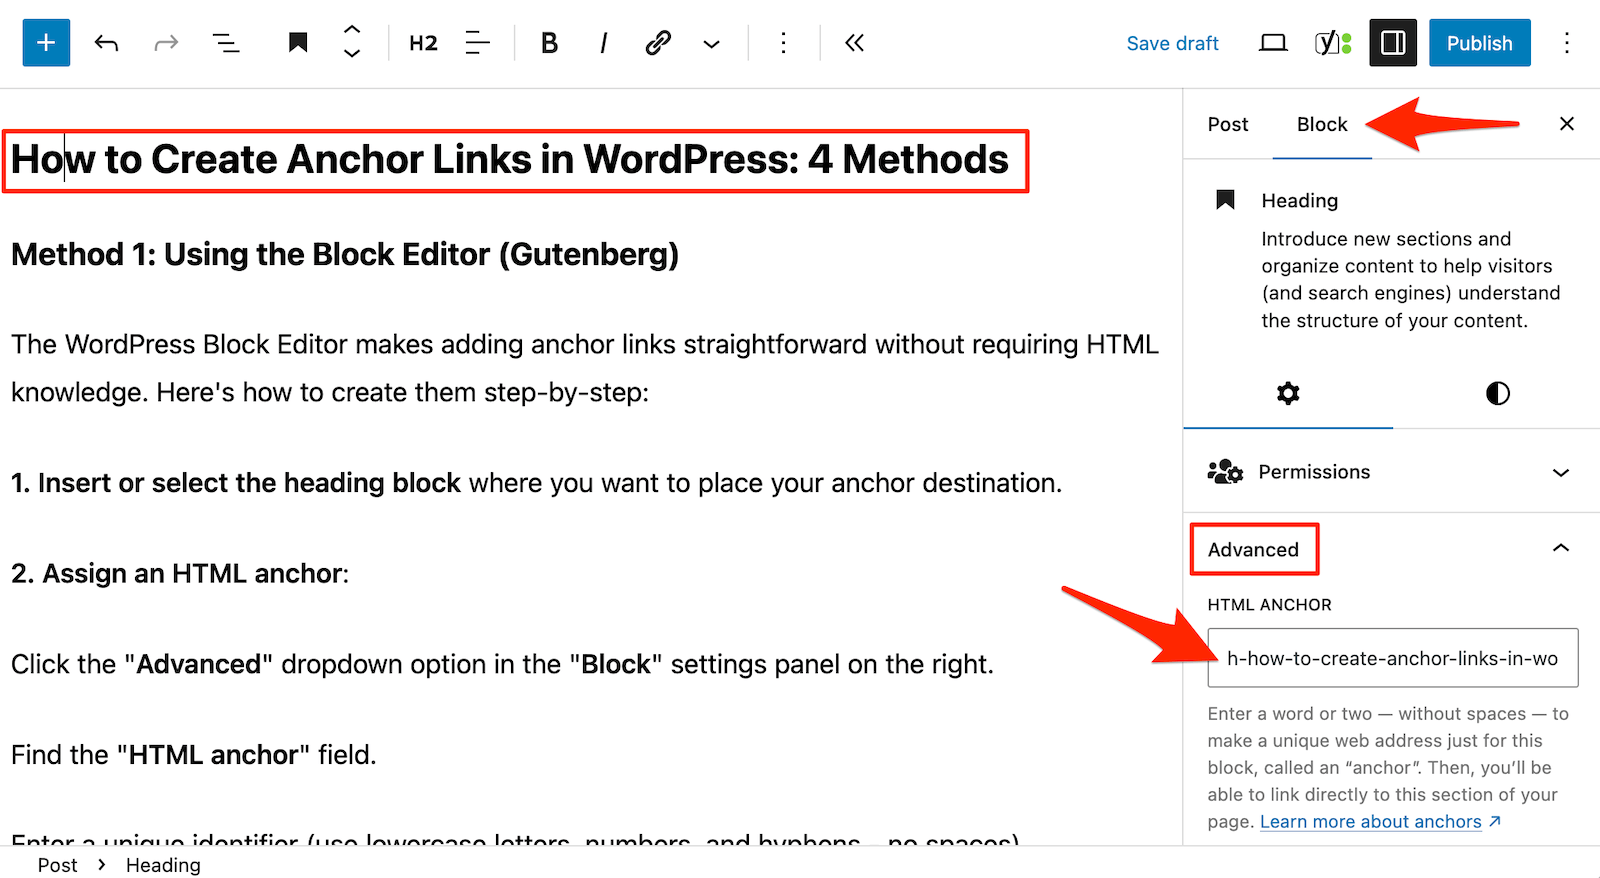Image resolution: width=1600 pixels, height=878 pixels.
Task: Click Heading in the breadcrumb
Action: (163, 865)
